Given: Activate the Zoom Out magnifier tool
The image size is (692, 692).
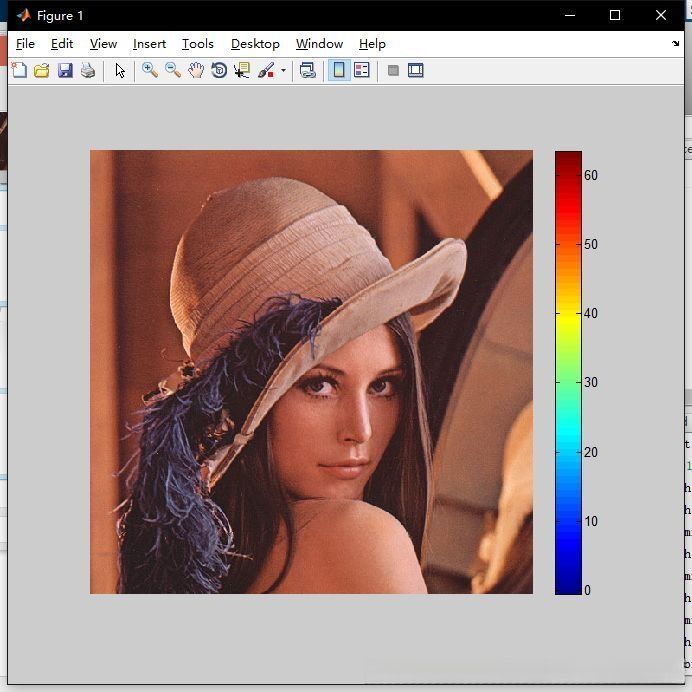Looking at the screenshot, I should pos(173,70).
